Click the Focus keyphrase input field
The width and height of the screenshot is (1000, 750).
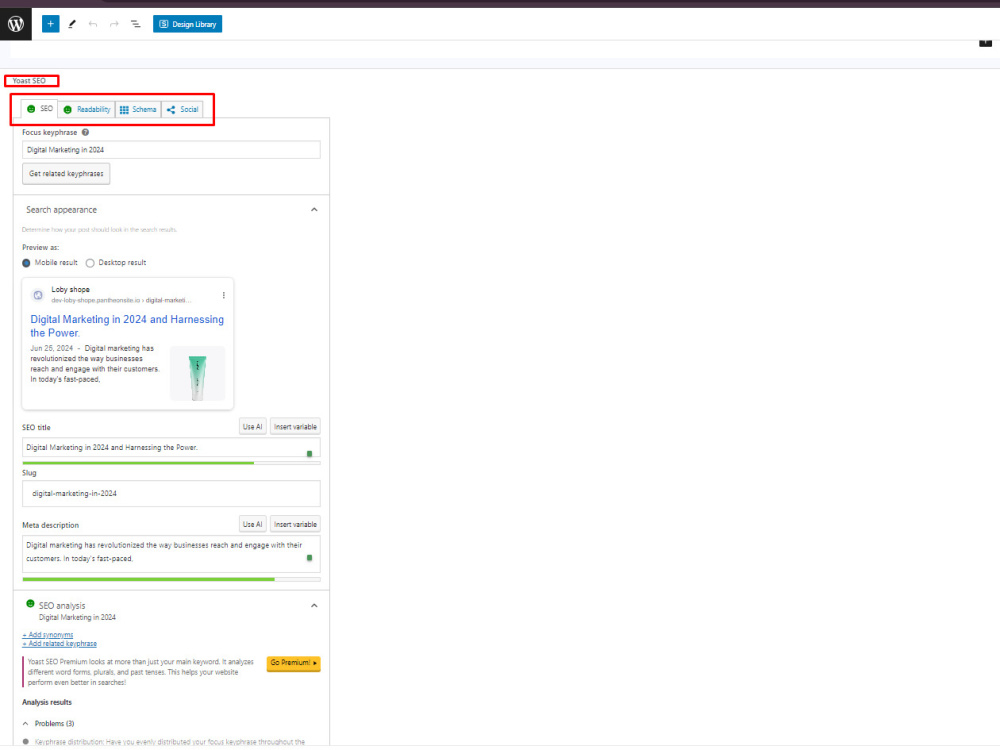[x=171, y=150]
